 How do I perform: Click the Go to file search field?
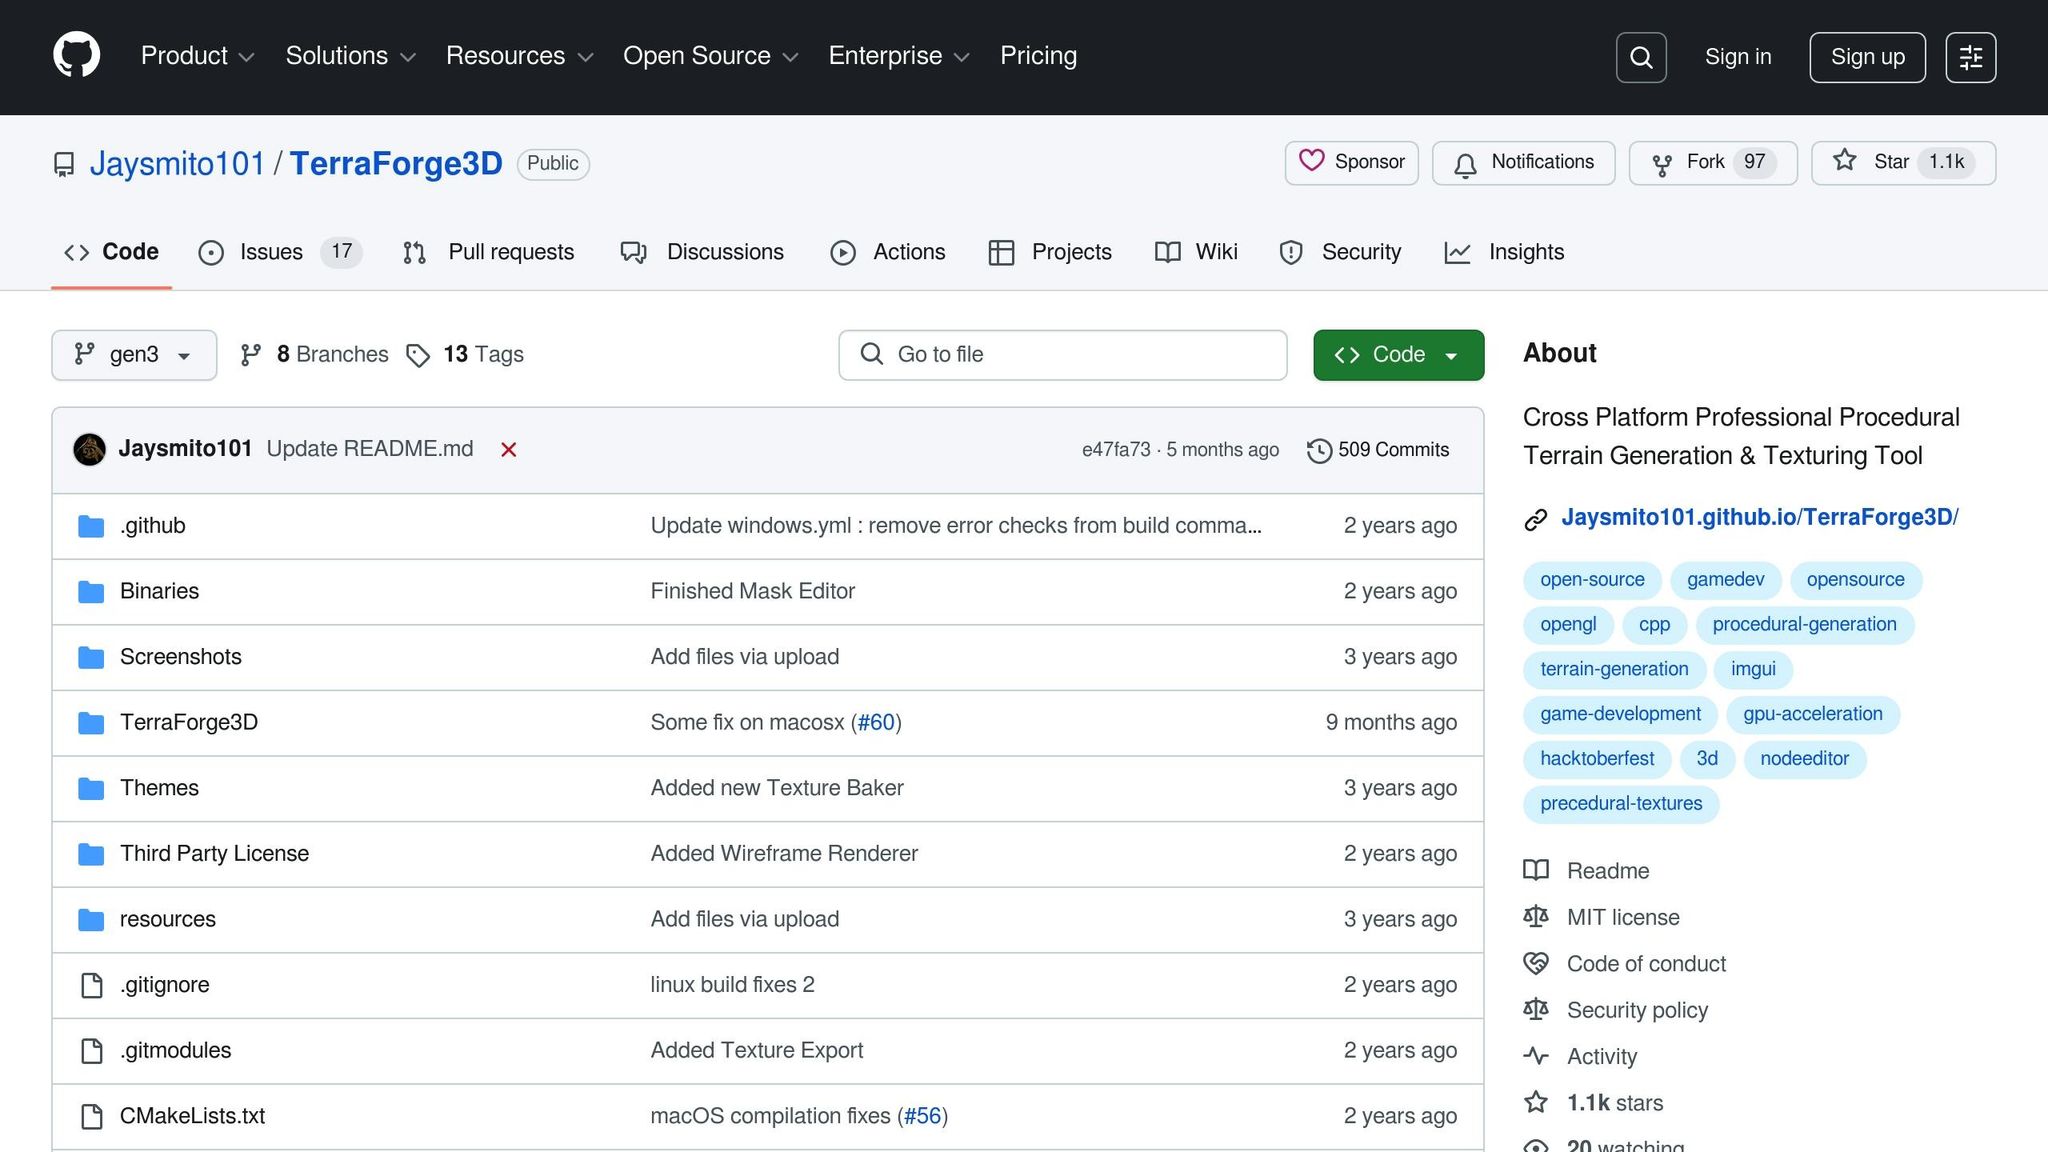click(x=1062, y=355)
